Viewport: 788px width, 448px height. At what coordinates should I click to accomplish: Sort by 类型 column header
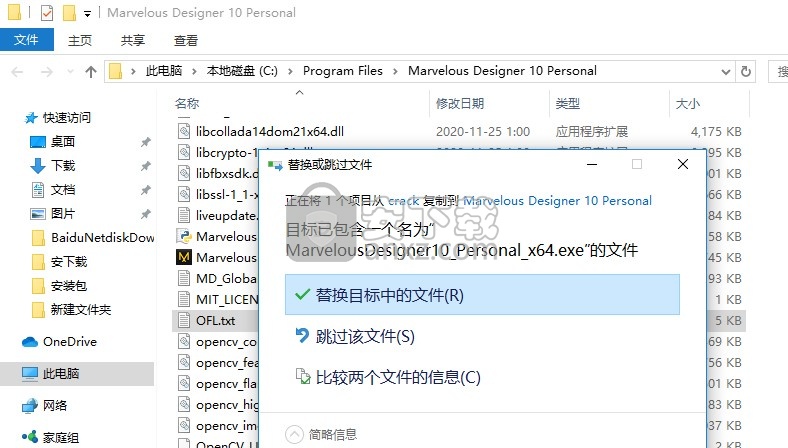point(567,103)
